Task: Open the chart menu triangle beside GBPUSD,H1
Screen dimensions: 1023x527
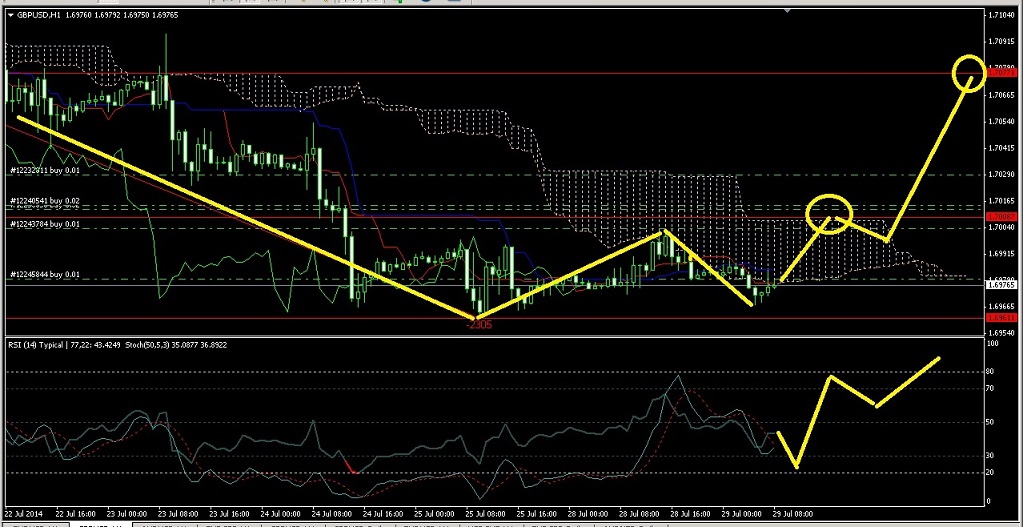Action: (10, 15)
